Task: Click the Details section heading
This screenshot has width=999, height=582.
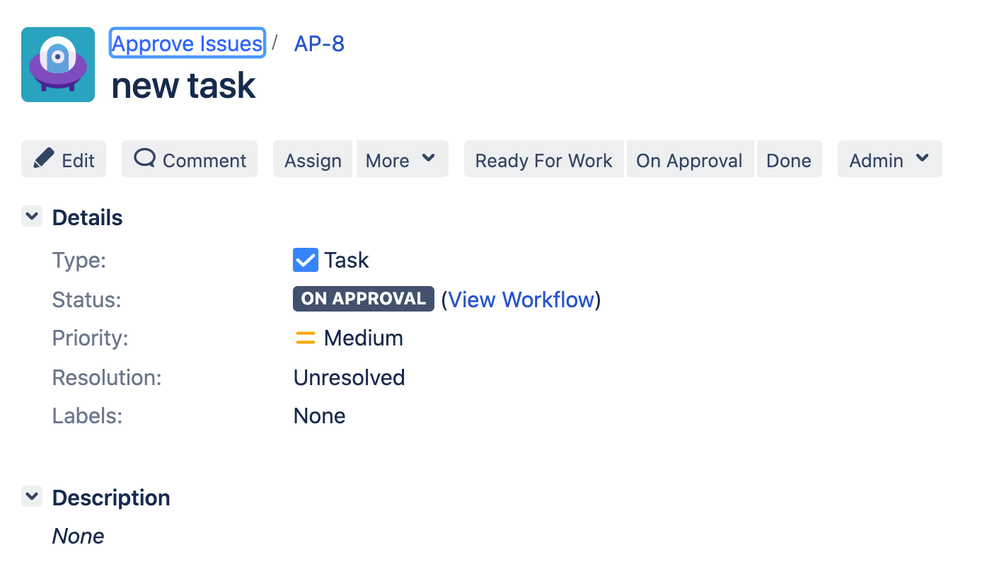Action: pyautogui.click(x=87, y=217)
